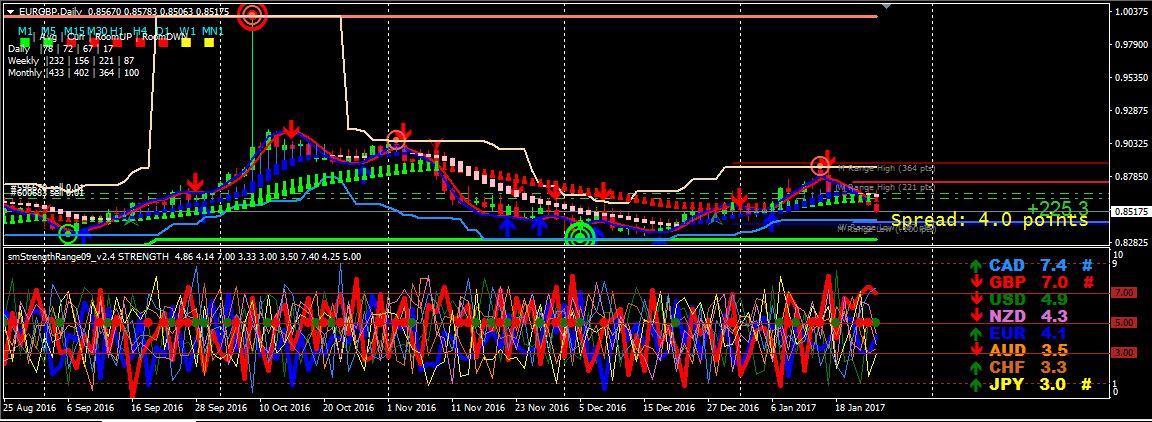The width and height of the screenshot is (1152, 422).
Task: Click the '5 Dec 2016' date on time axis
Action: click(602, 407)
